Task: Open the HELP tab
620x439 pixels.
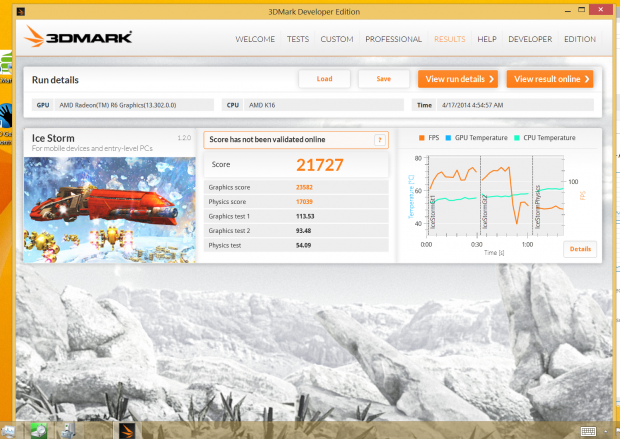Action: (487, 39)
